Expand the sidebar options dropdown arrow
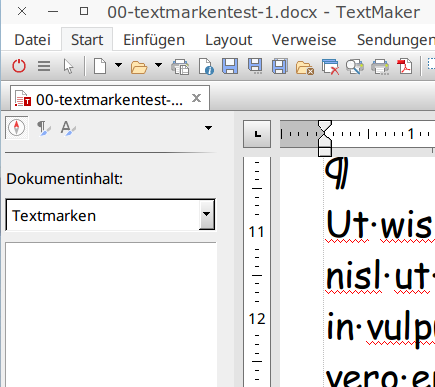 coord(208,128)
